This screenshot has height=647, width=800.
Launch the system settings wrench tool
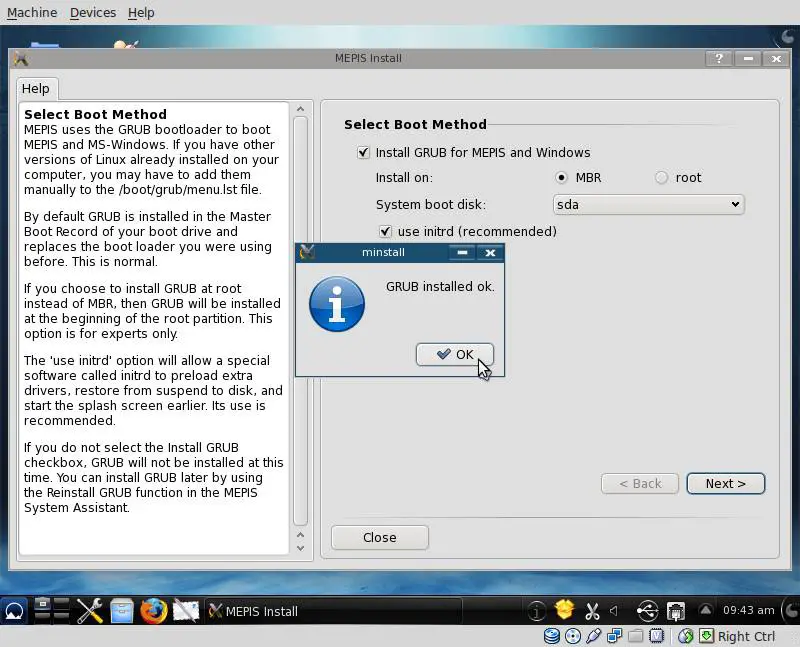coord(90,610)
